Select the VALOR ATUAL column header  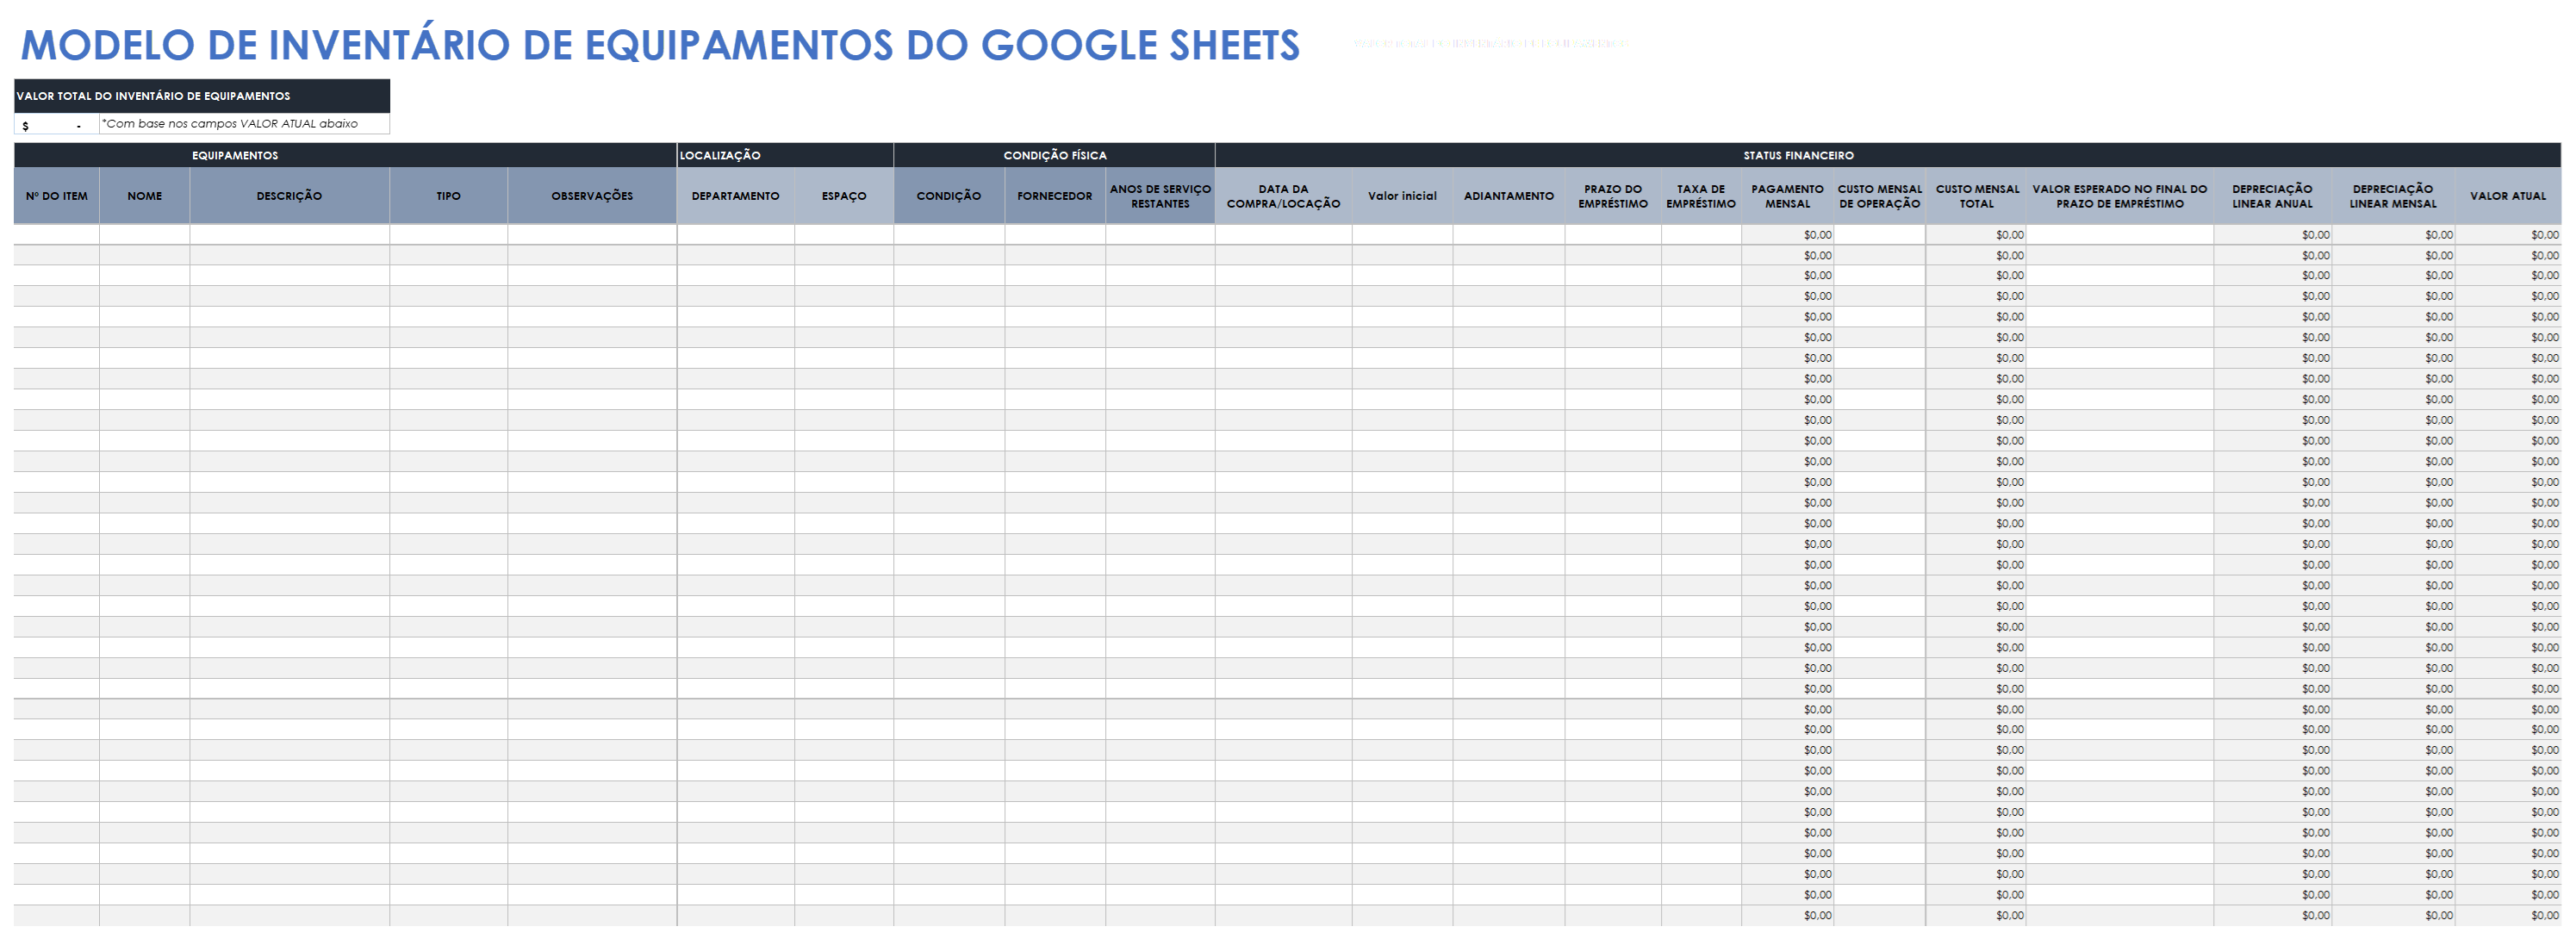point(2508,196)
